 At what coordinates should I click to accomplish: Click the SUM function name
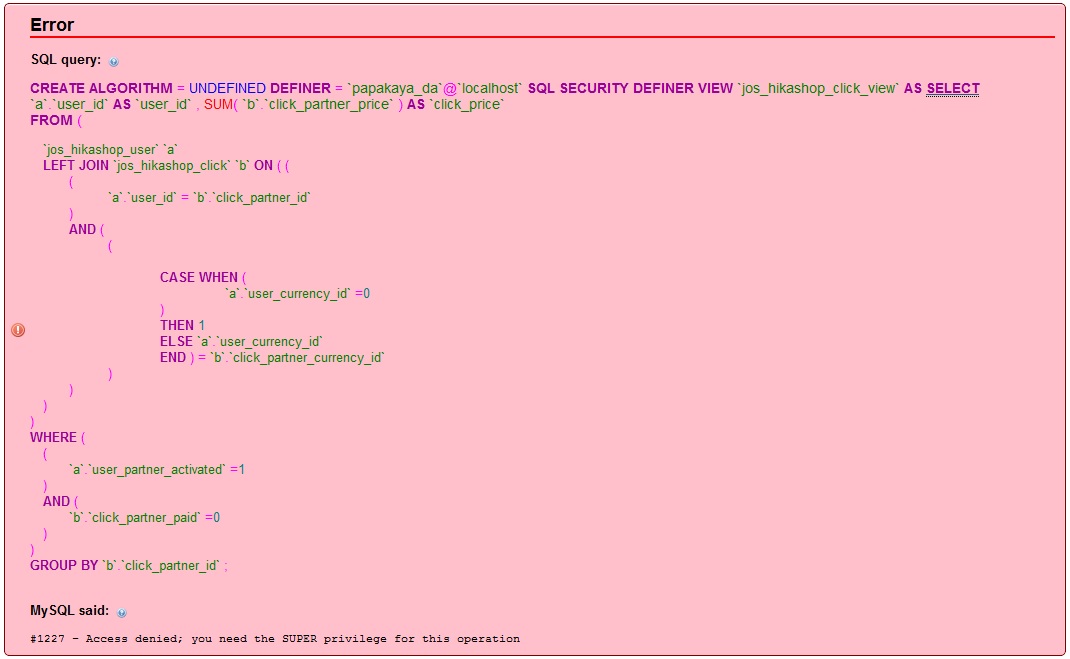point(218,104)
